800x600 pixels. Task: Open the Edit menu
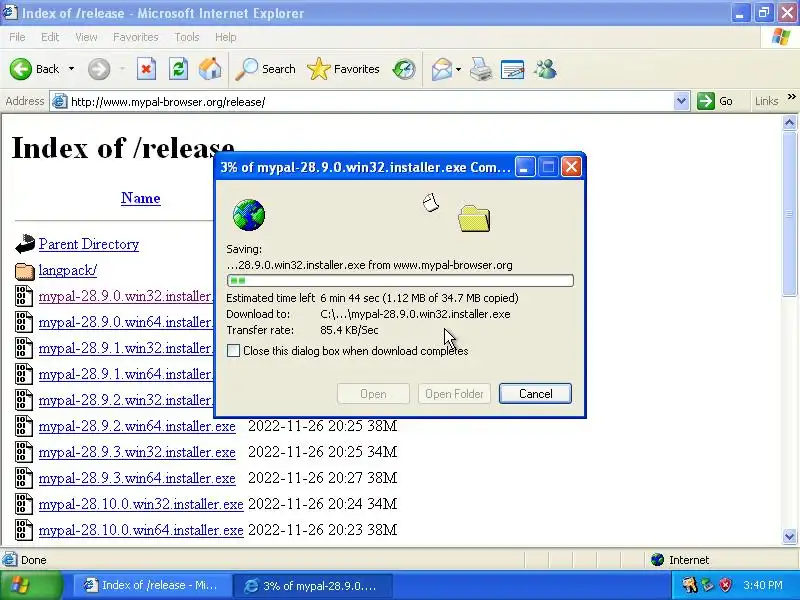click(50, 37)
